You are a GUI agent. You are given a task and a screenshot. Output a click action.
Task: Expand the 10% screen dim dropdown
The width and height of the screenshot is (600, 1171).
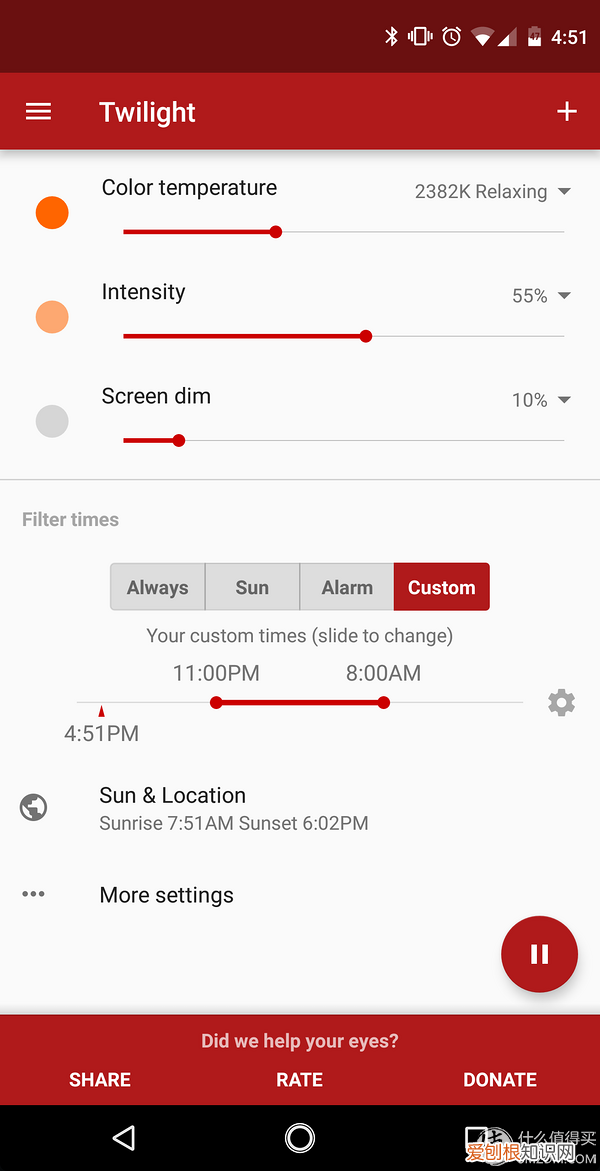point(541,400)
